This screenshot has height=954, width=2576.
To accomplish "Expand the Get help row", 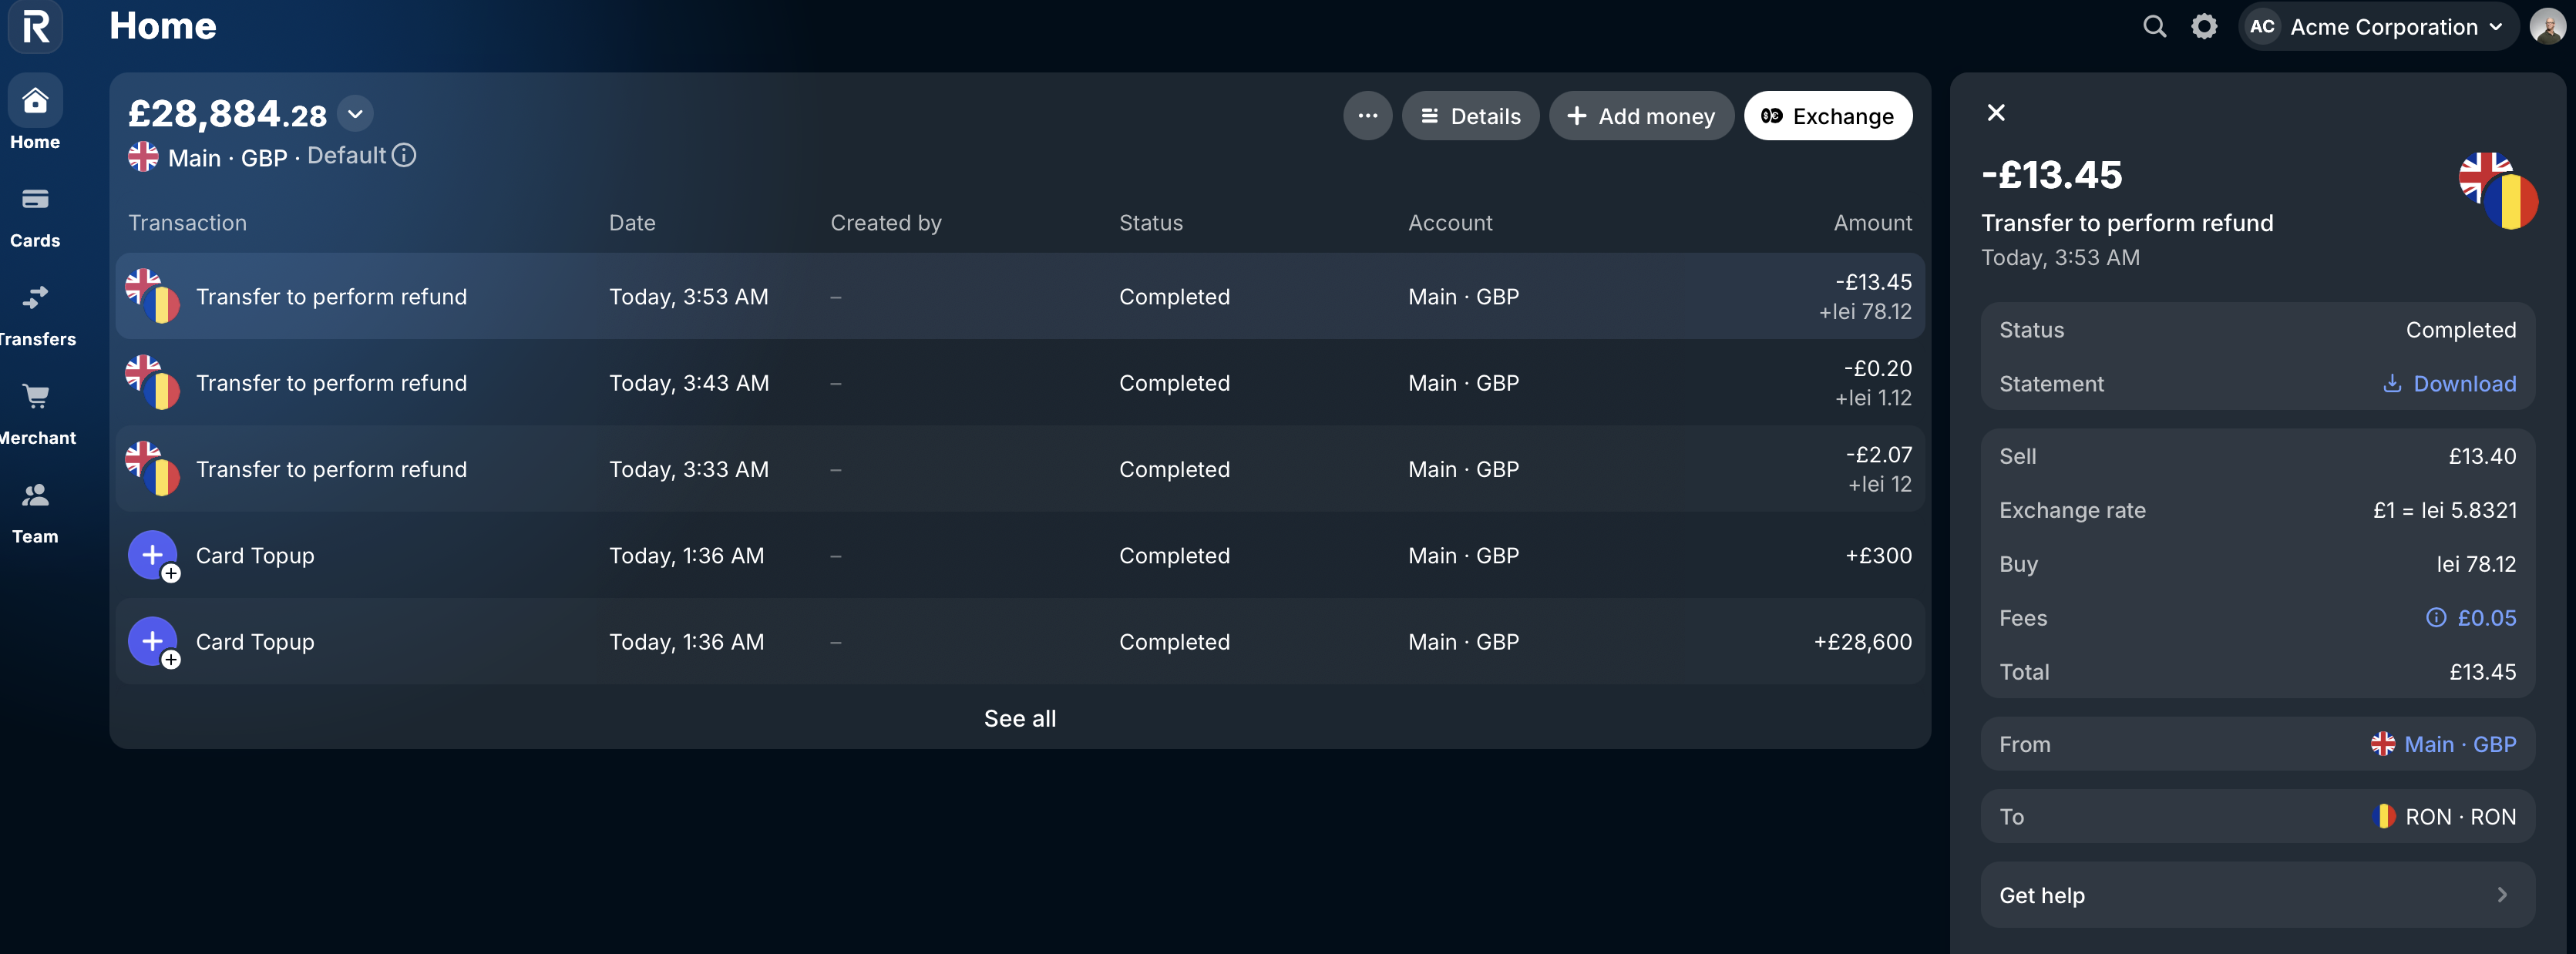I will [x=2257, y=895].
